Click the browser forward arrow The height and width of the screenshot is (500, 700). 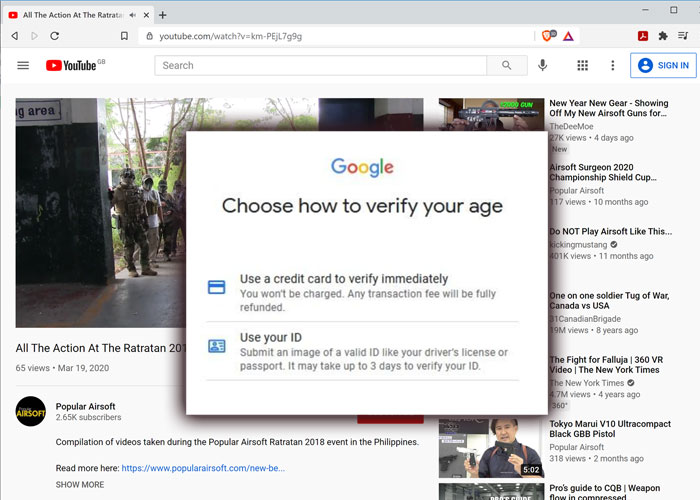(34, 36)
